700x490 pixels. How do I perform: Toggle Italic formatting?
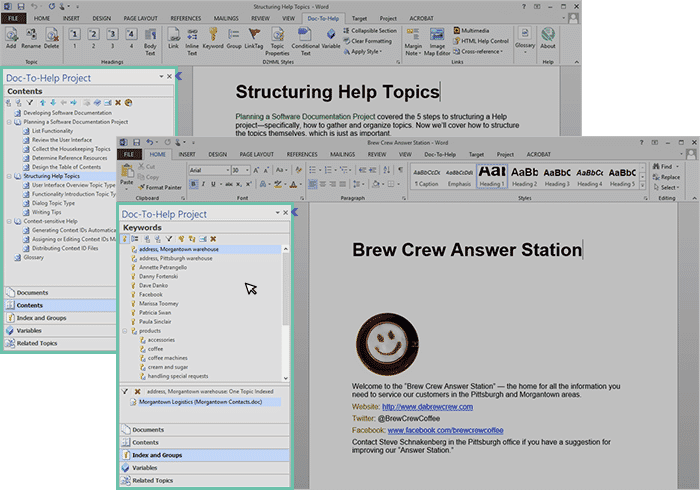(204, 184)
